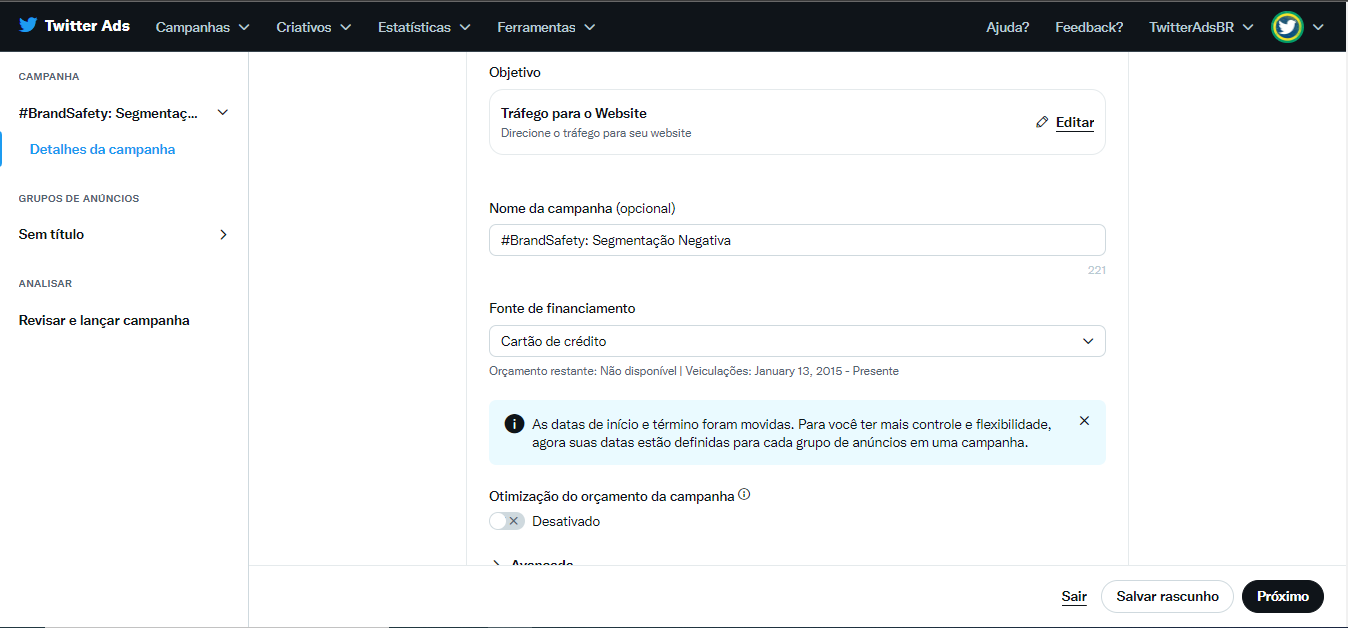Click the black info icon in notice banner
The width and height of the screenshot is (1348, 628).
(514, 423)
